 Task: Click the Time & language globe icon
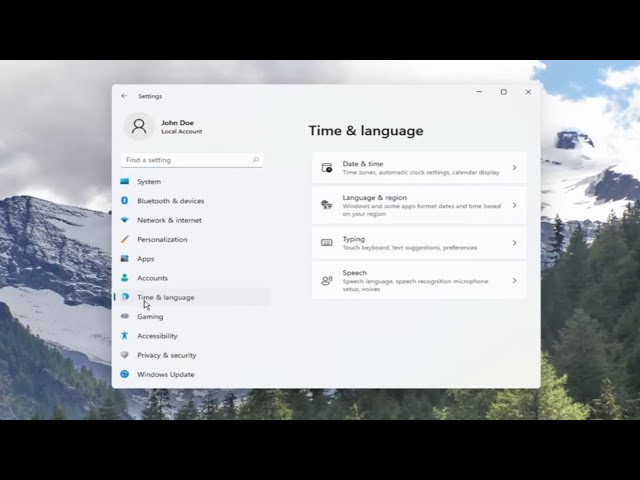coord(125,297)
